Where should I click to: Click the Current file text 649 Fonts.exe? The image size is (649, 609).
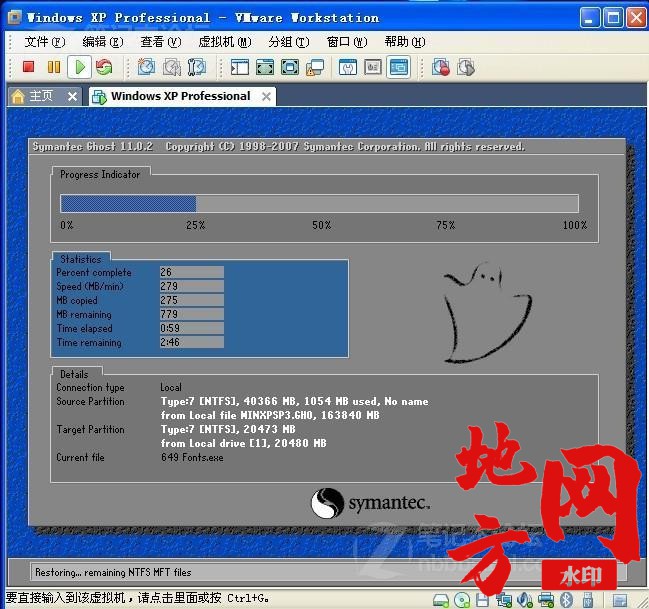click(192, 457)
